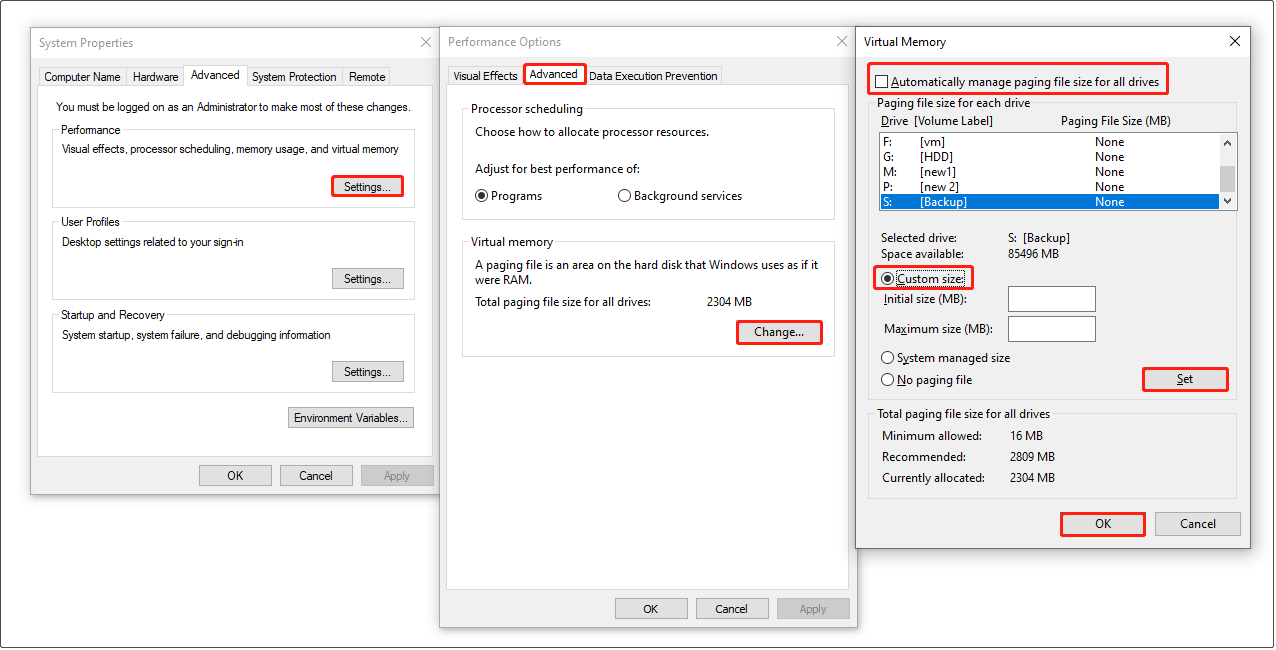
Task: Switch to Computer Name tab
Action: tap(82, 77)
